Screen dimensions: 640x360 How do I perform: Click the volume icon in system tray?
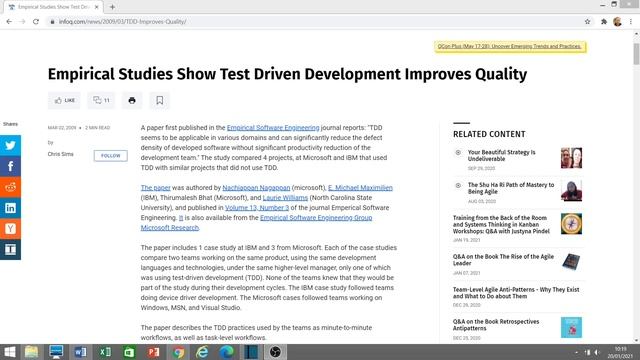click(597, 352)
